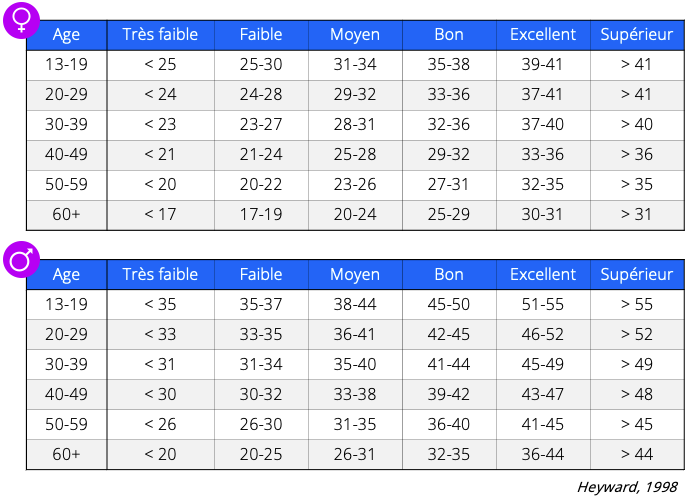Select the Faible header in male table
This screenshot has width=695, height=499.
(x=261, y=274)
